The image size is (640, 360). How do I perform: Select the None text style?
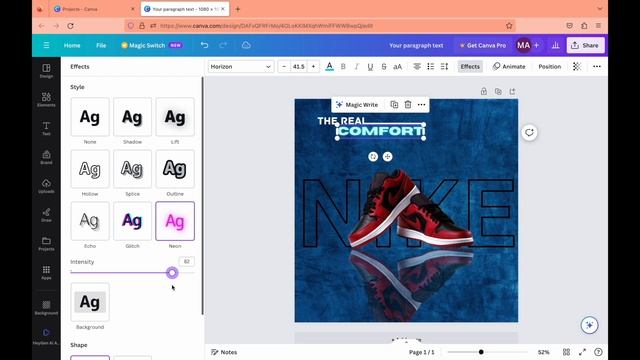click(x=90, y=117)
